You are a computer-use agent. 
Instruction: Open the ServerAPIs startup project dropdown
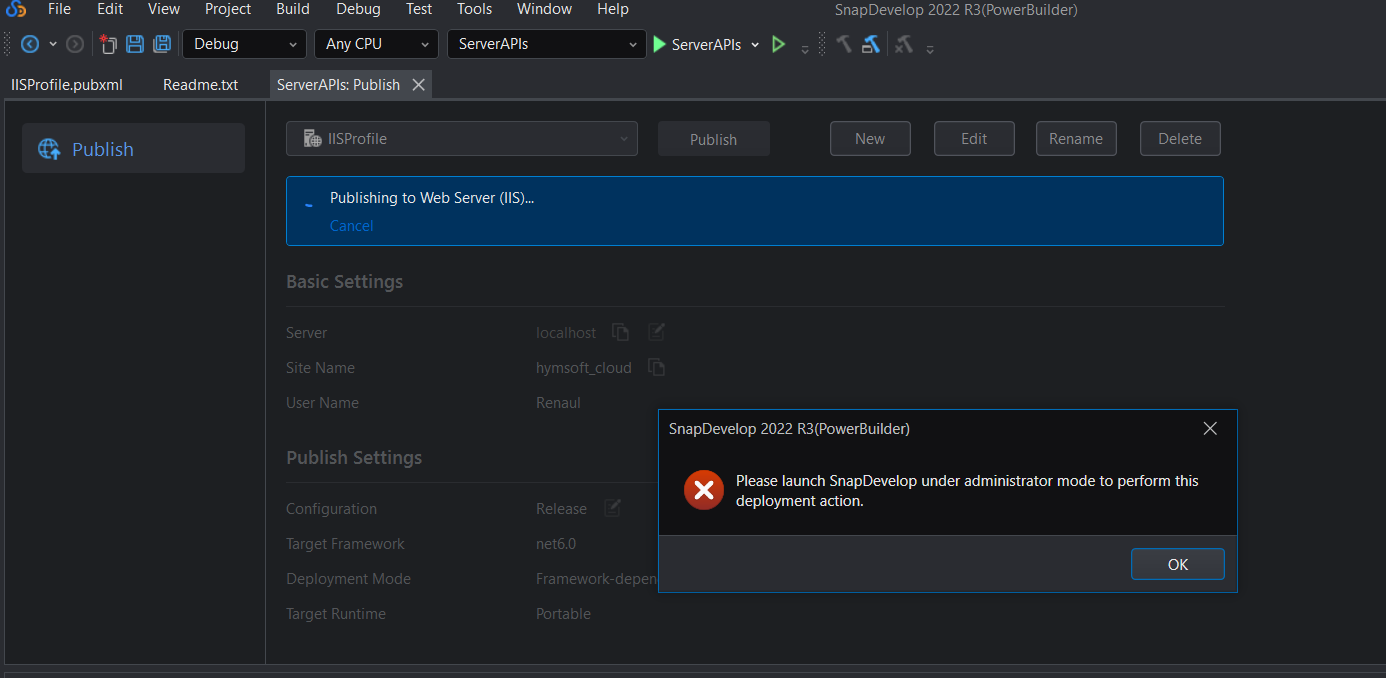click(546, 44)
